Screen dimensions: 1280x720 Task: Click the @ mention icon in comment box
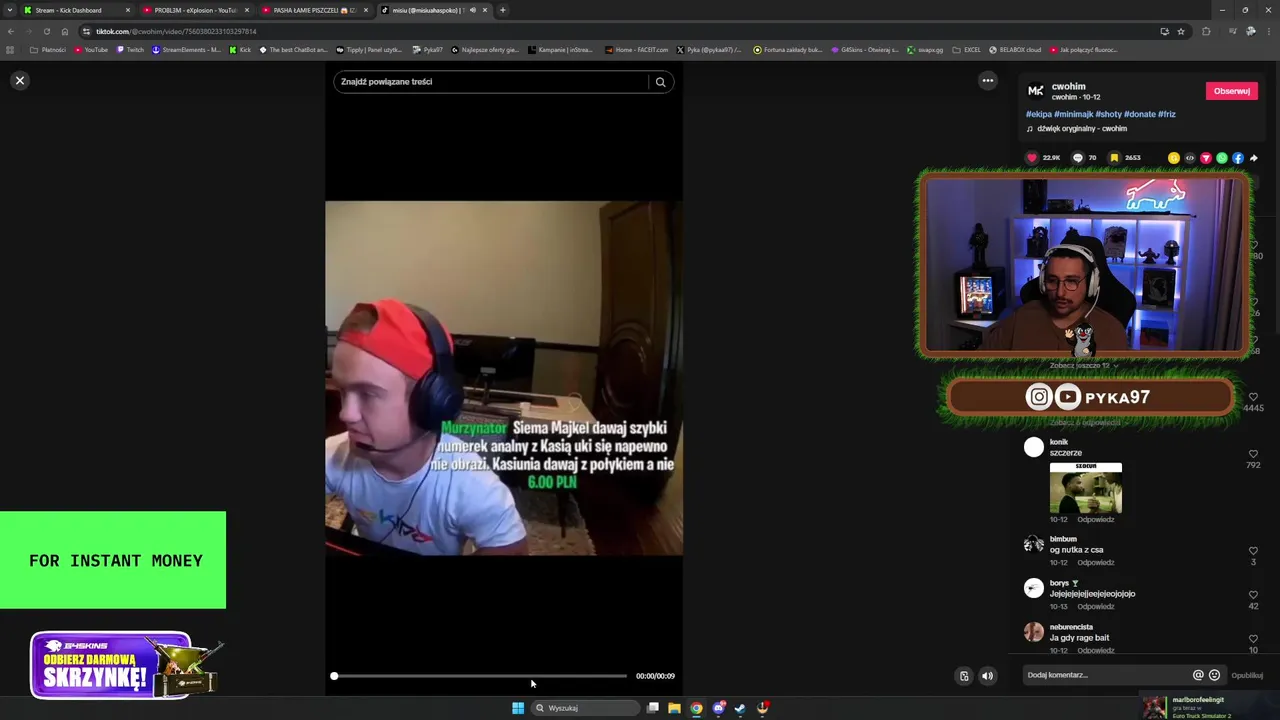pos(1198,675)
